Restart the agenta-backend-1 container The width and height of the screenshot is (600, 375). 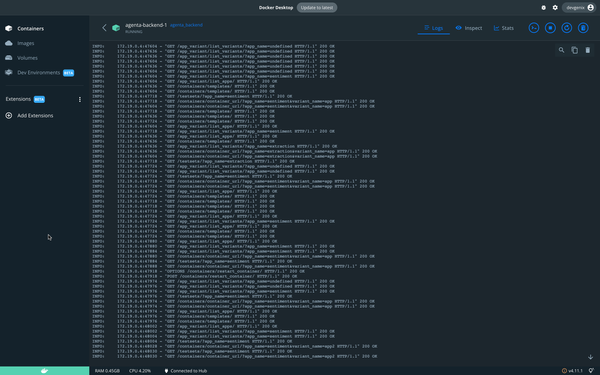tap(567, 28)
